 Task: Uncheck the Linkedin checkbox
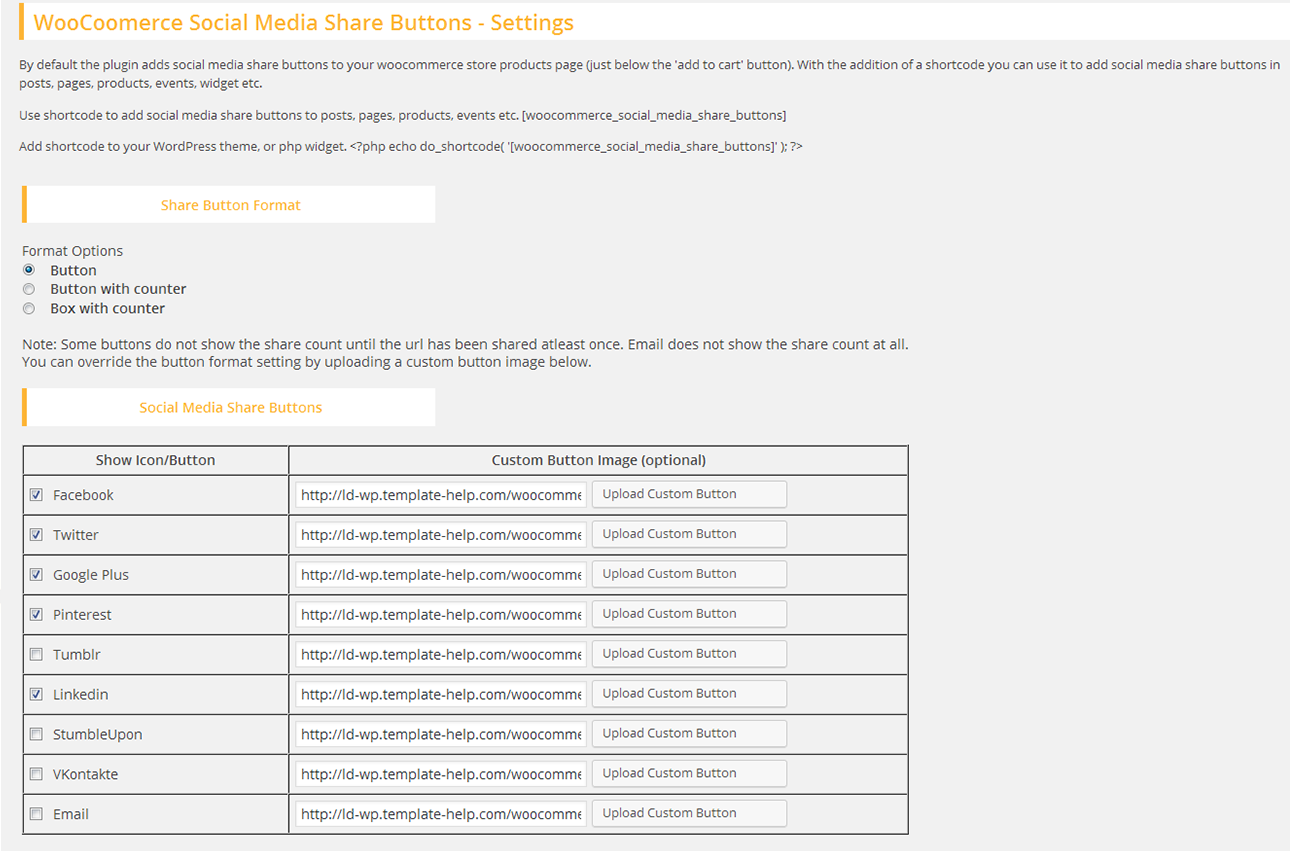[x=36, y=694]
